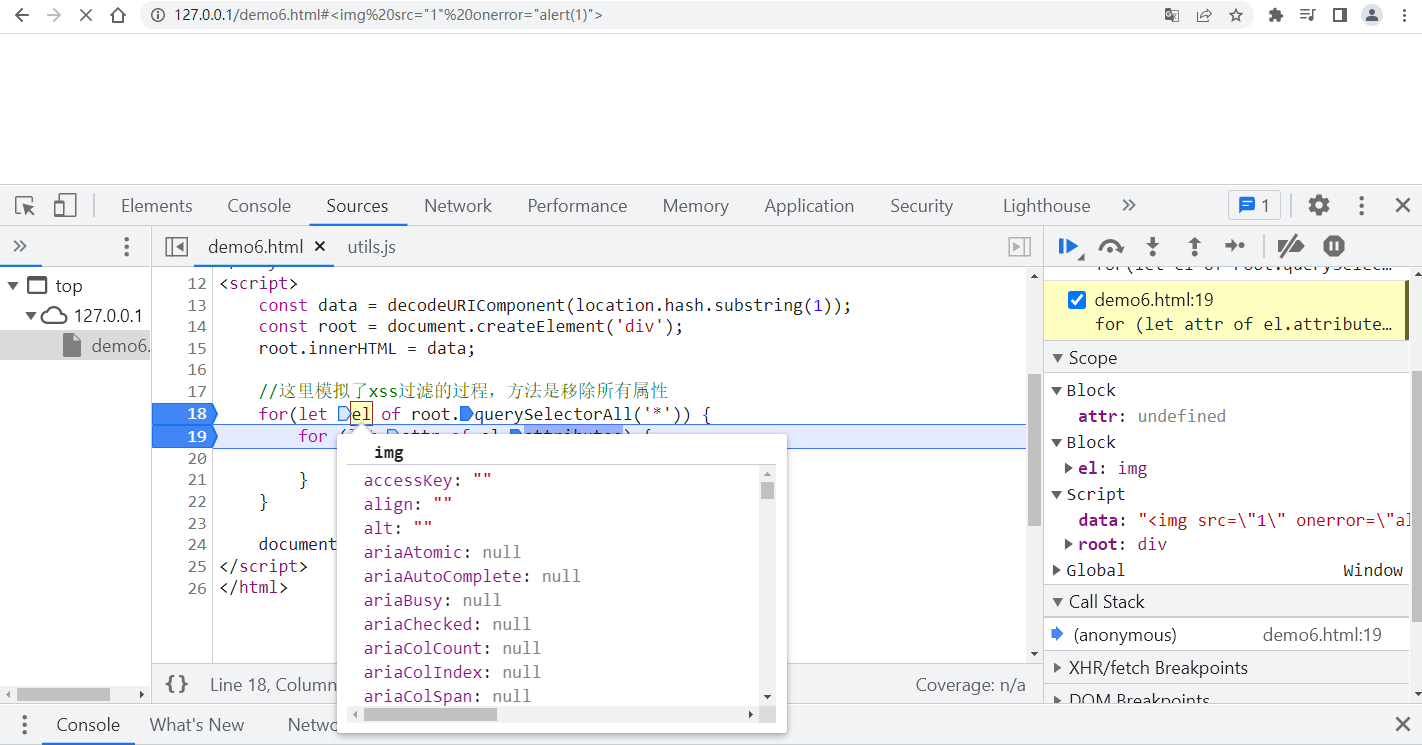Open the drawer three-dot menu

pos(23,725)
